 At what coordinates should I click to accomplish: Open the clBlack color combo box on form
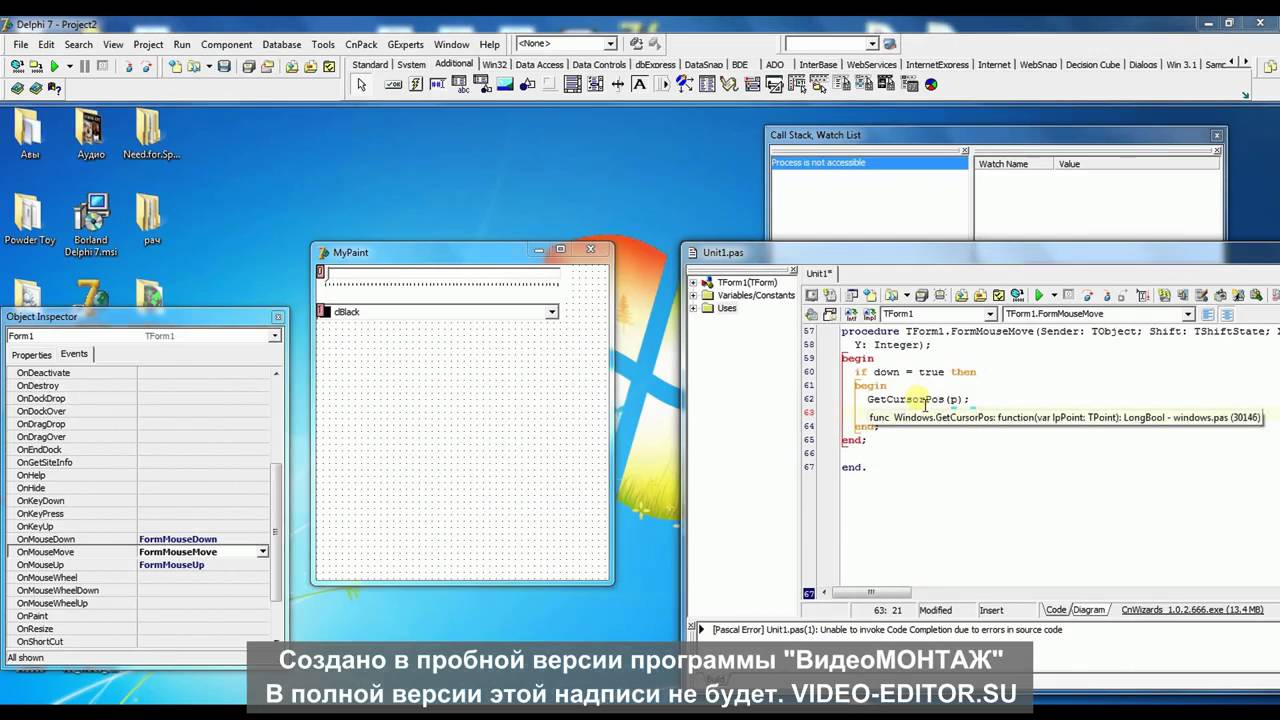(x=551, y=312)
